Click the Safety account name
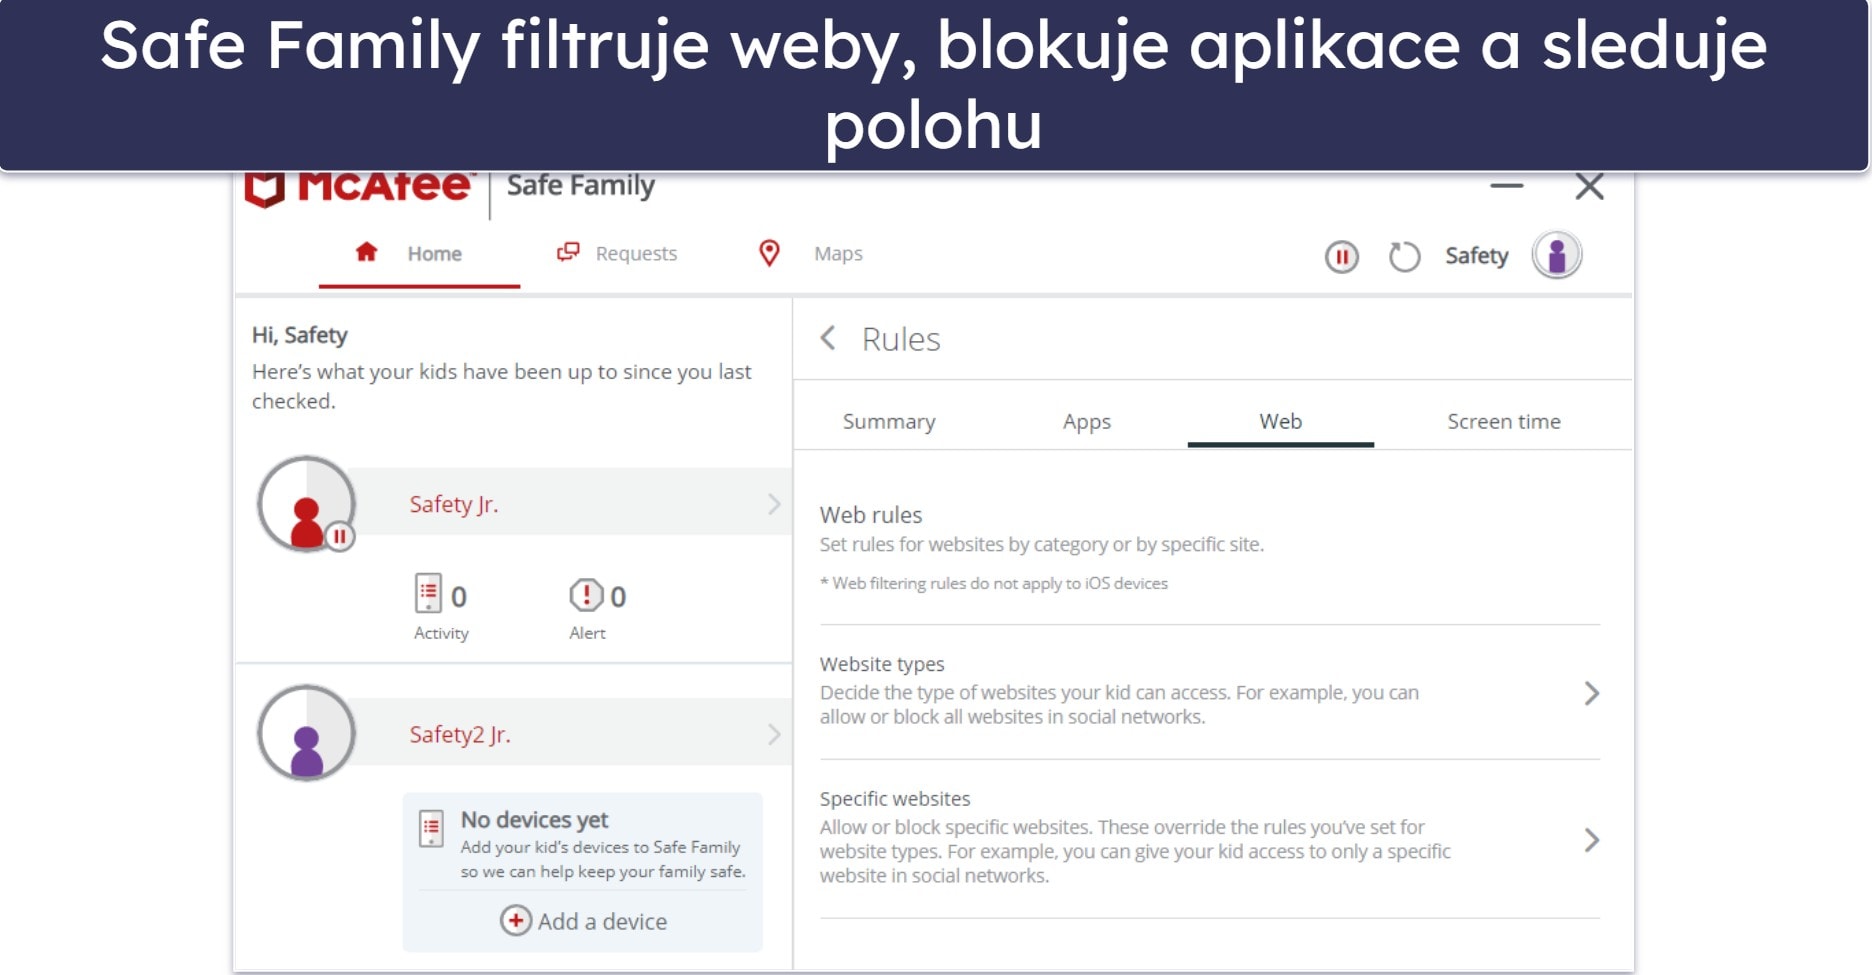Viewport: 1872px width, 975px height. coord(1476,256)
